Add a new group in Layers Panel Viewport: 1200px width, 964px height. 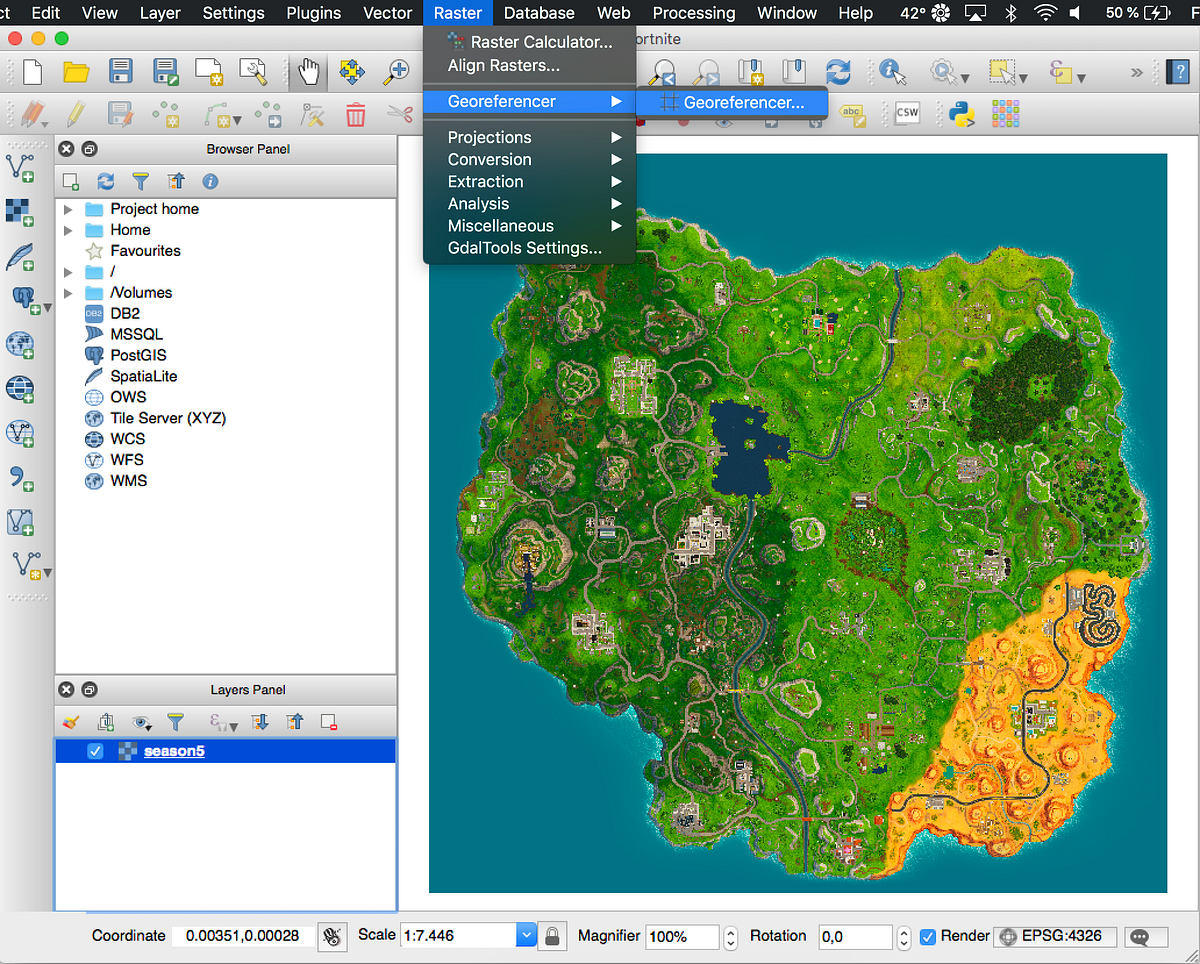(106, 721)
